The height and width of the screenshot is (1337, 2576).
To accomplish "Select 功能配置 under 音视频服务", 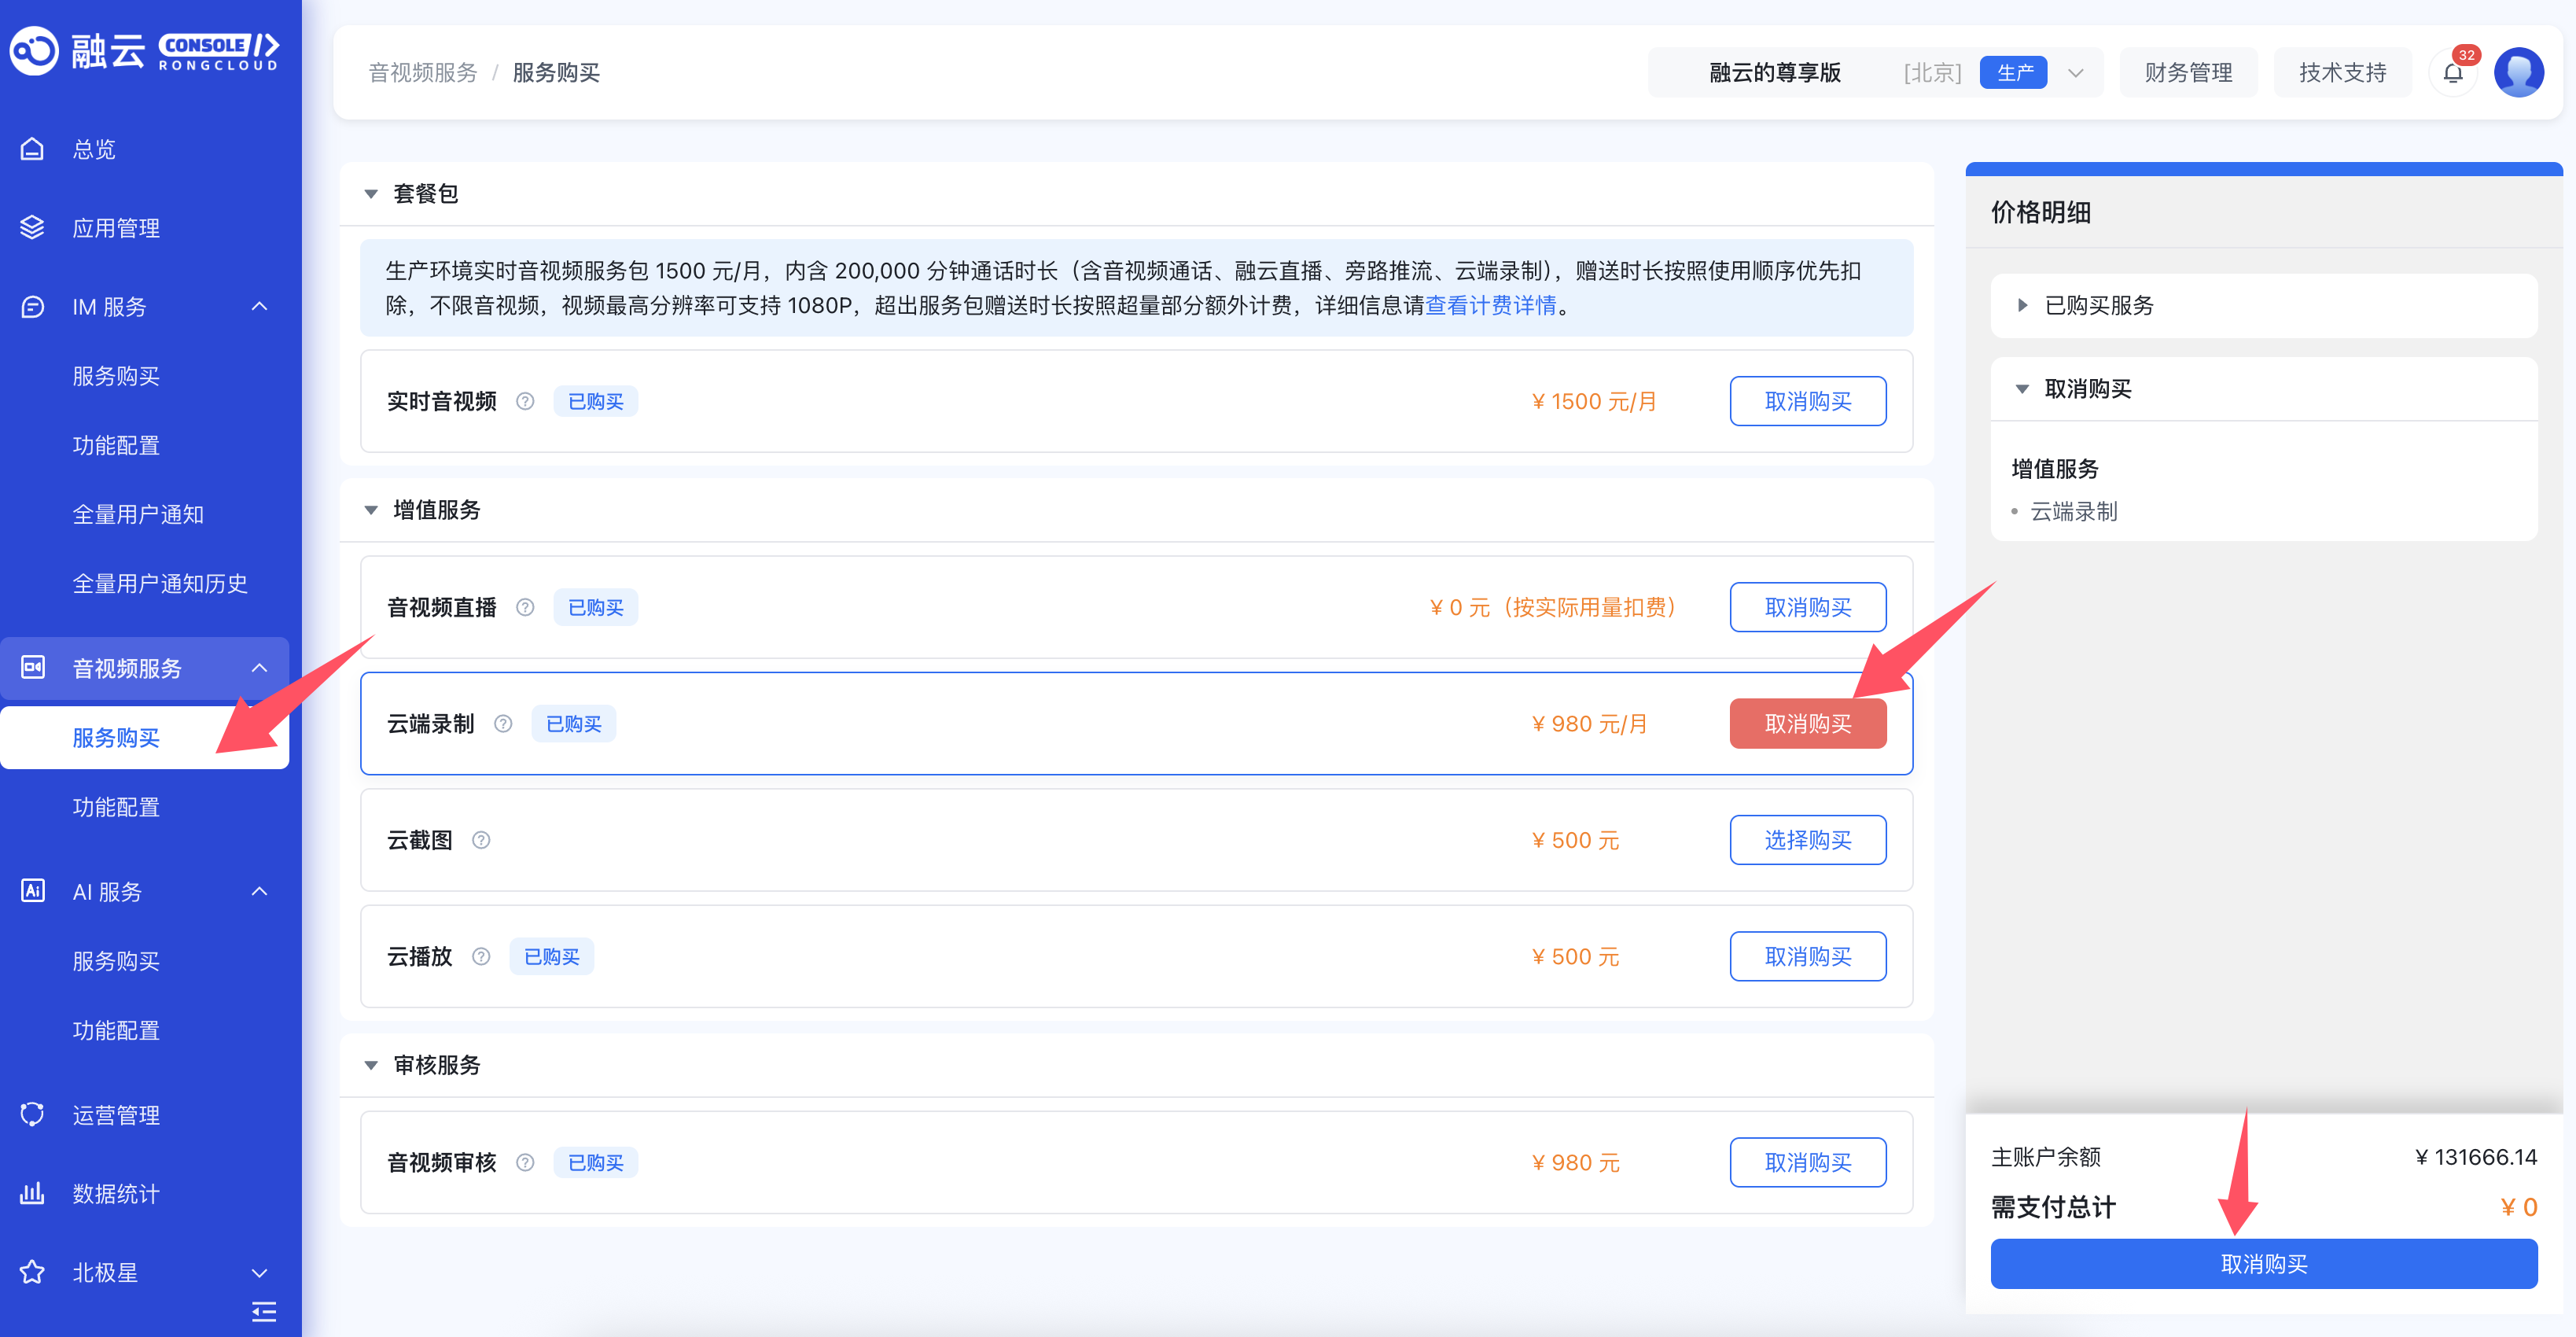I will click(116, 807).
